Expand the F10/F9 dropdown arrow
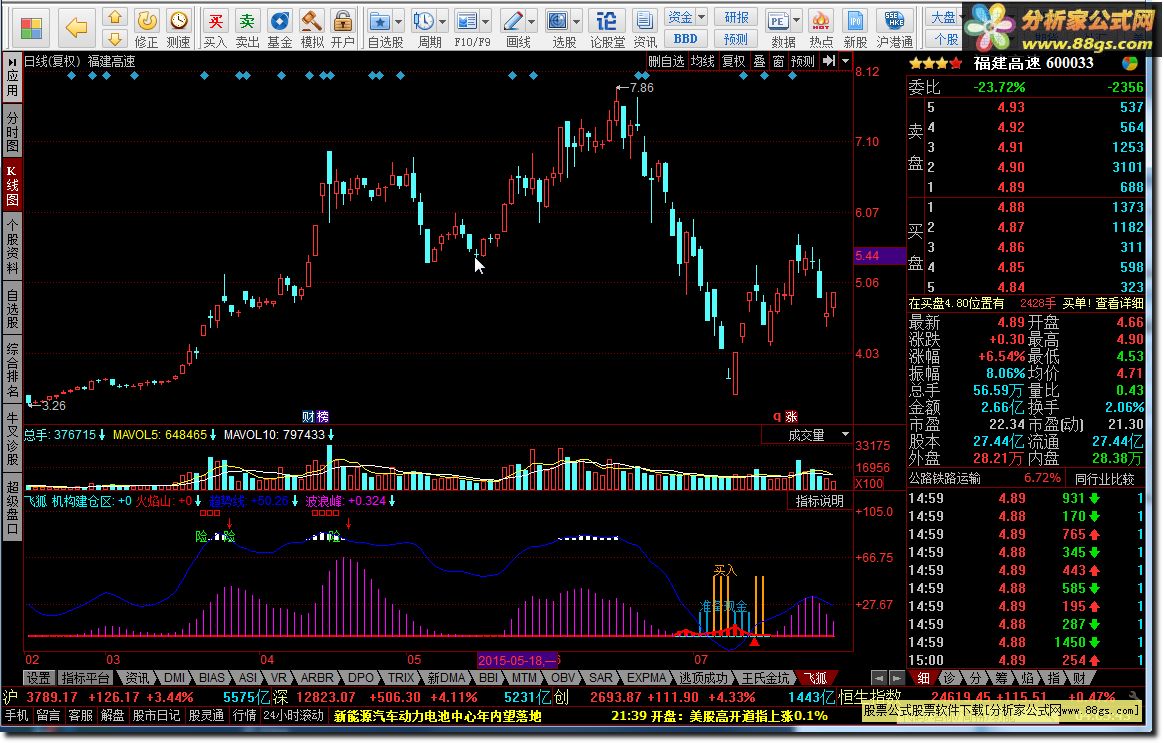Viewport: 1164px width, 743px height. click(x=486, y=21)
